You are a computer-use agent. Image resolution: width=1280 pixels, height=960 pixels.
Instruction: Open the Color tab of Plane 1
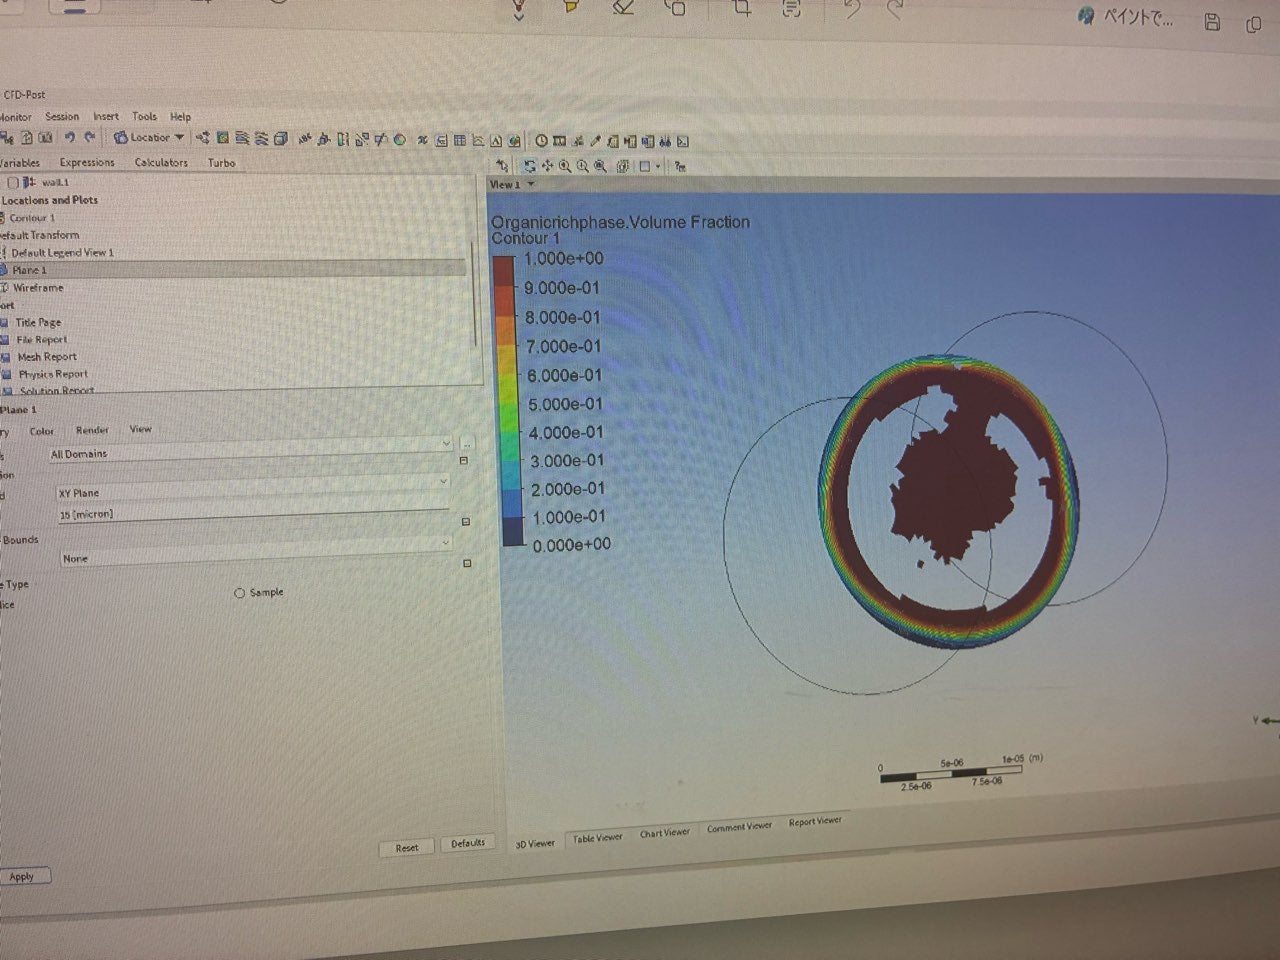click(42, 431)
